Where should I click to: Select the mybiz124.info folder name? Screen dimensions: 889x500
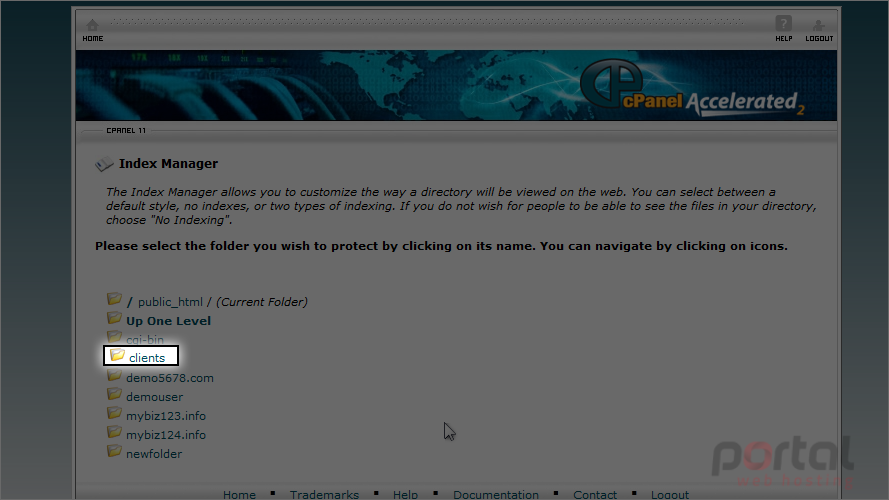tap(166, 435)
